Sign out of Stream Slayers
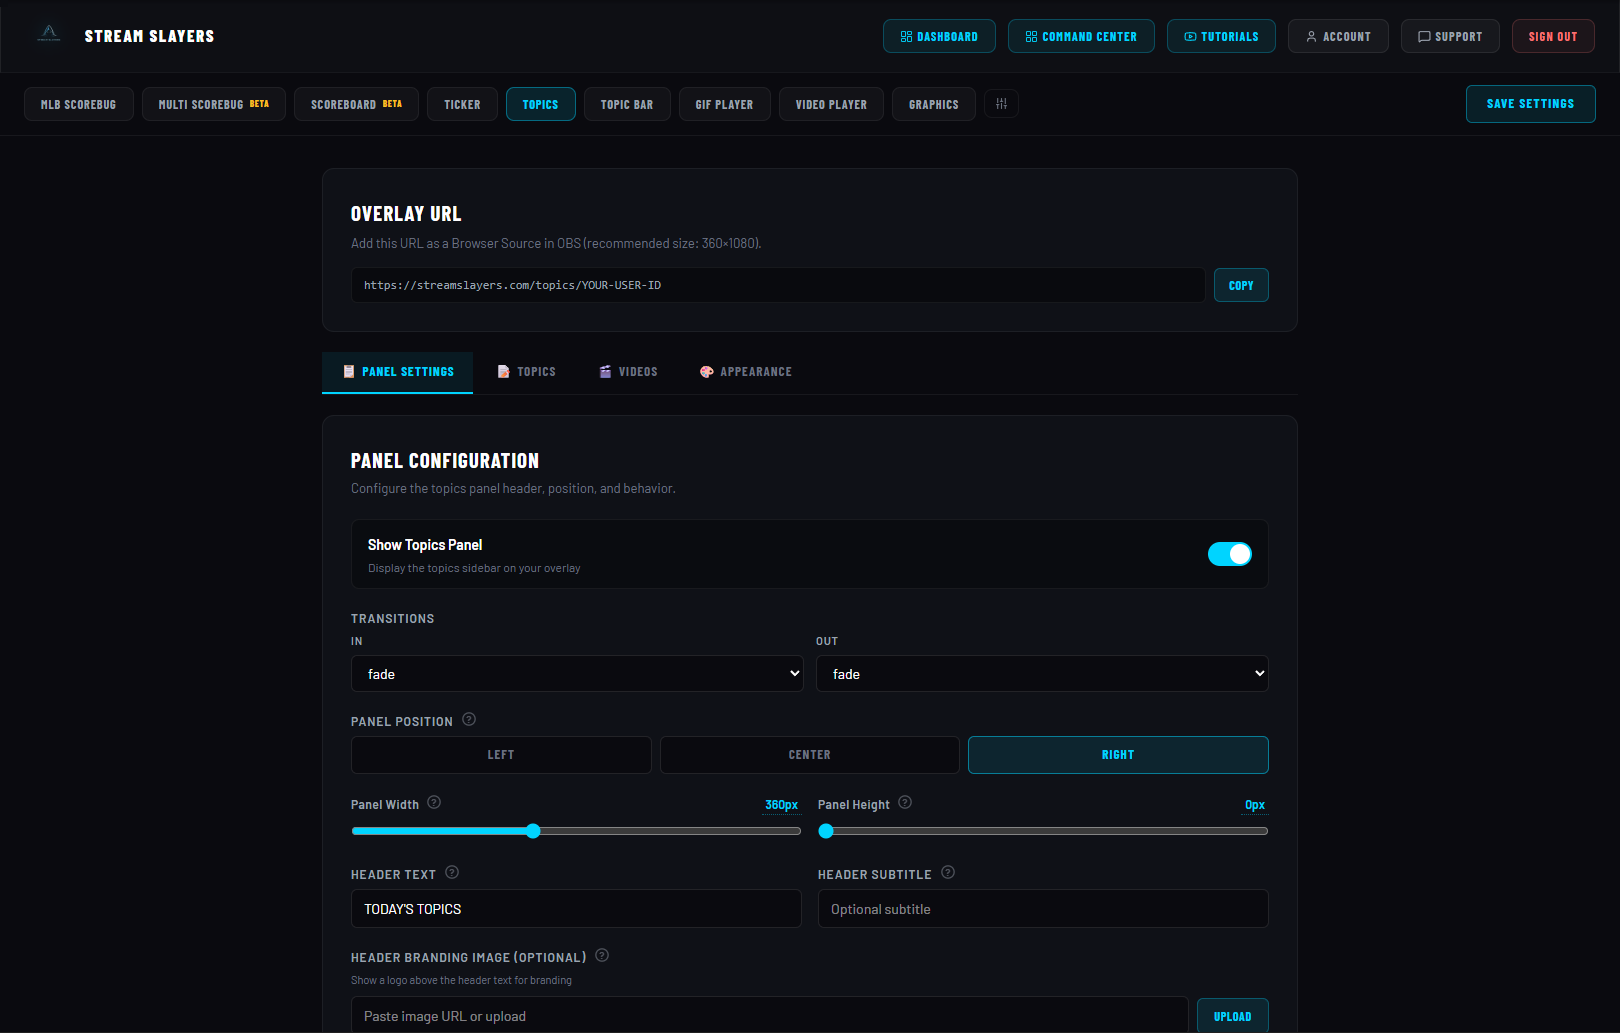The width and height of the screenshot is (1620, 1033). (1553, 36)
